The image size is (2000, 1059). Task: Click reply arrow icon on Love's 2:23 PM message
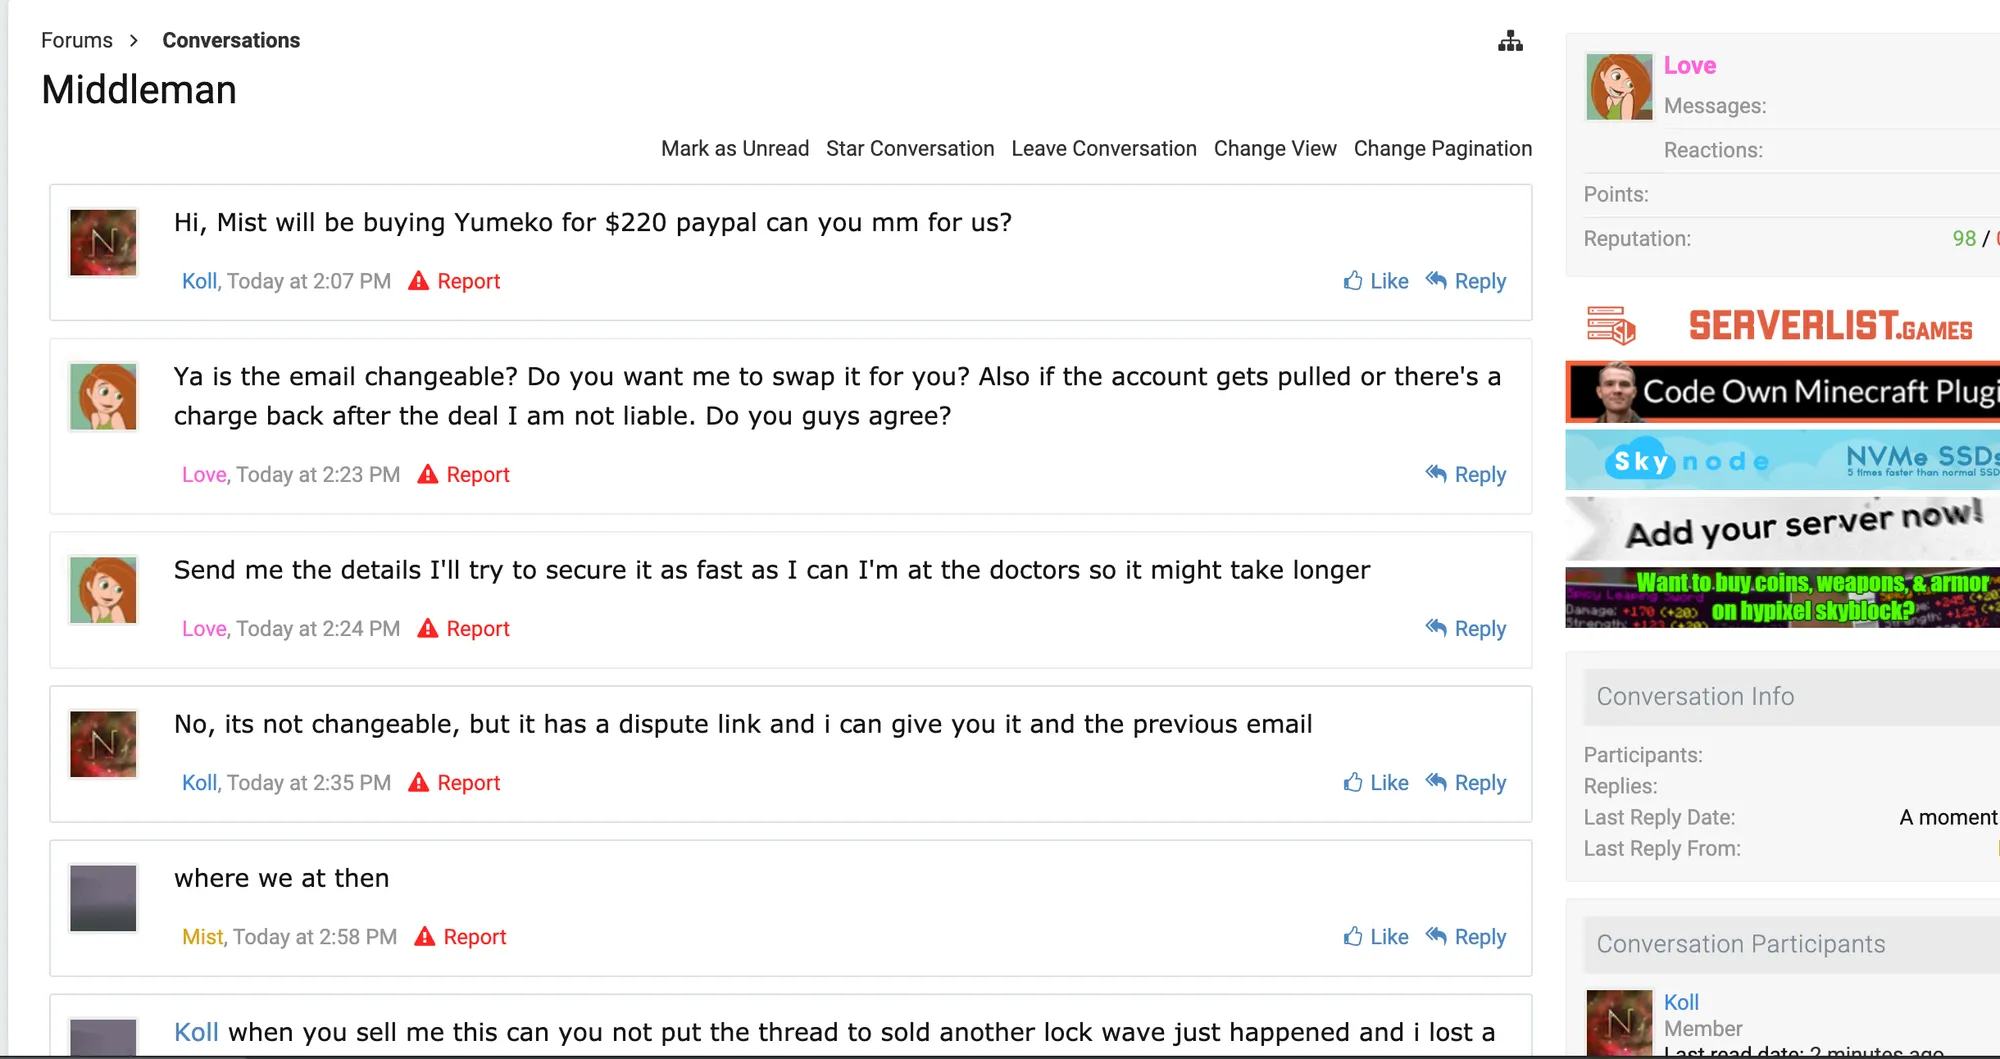click(x=1436, y=474)
